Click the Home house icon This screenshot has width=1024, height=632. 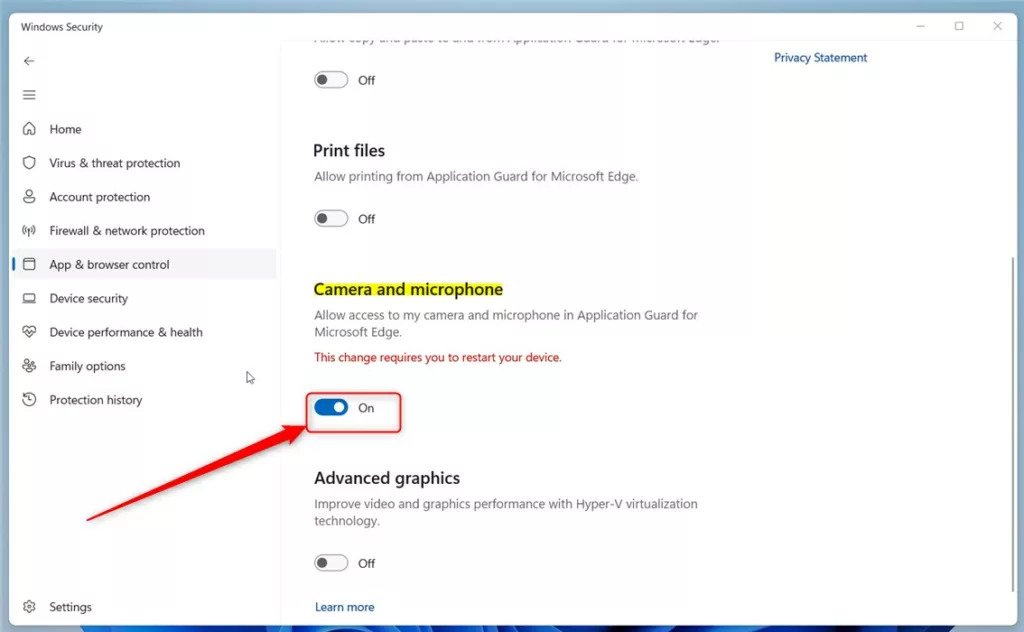click(x=29, y=129)
